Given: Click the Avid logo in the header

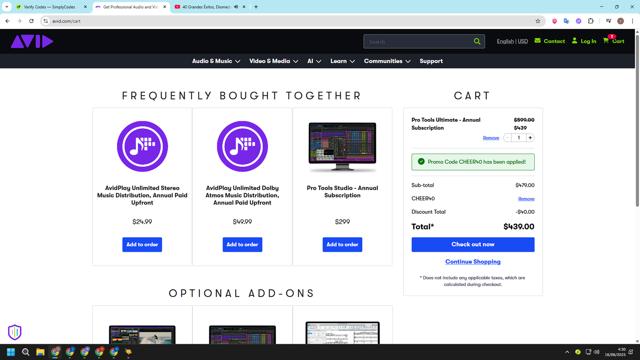Looking at the screenshot, I should point(32,41).
